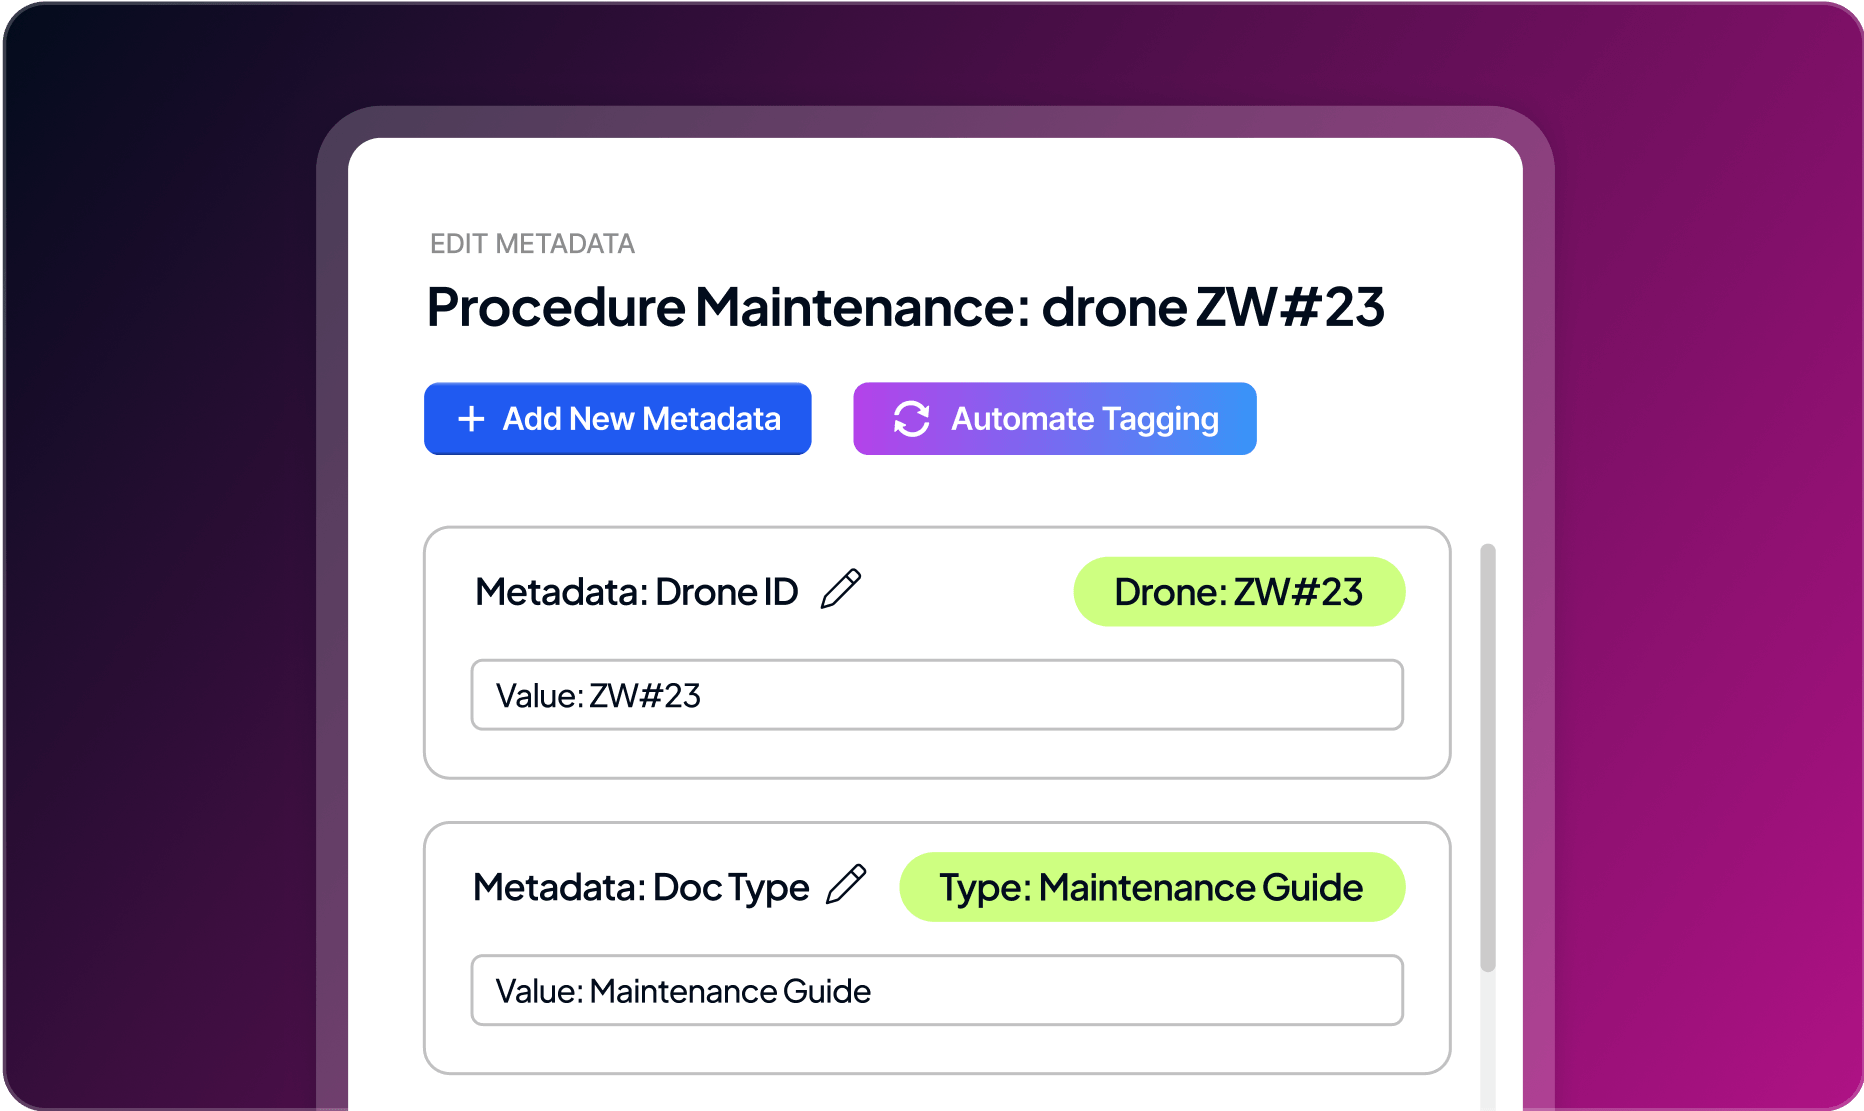Click the Procedure Maintenance: drone ZW#23 heading
The height and width of the screenshot is (1111, 1864).
click(905, 307)
